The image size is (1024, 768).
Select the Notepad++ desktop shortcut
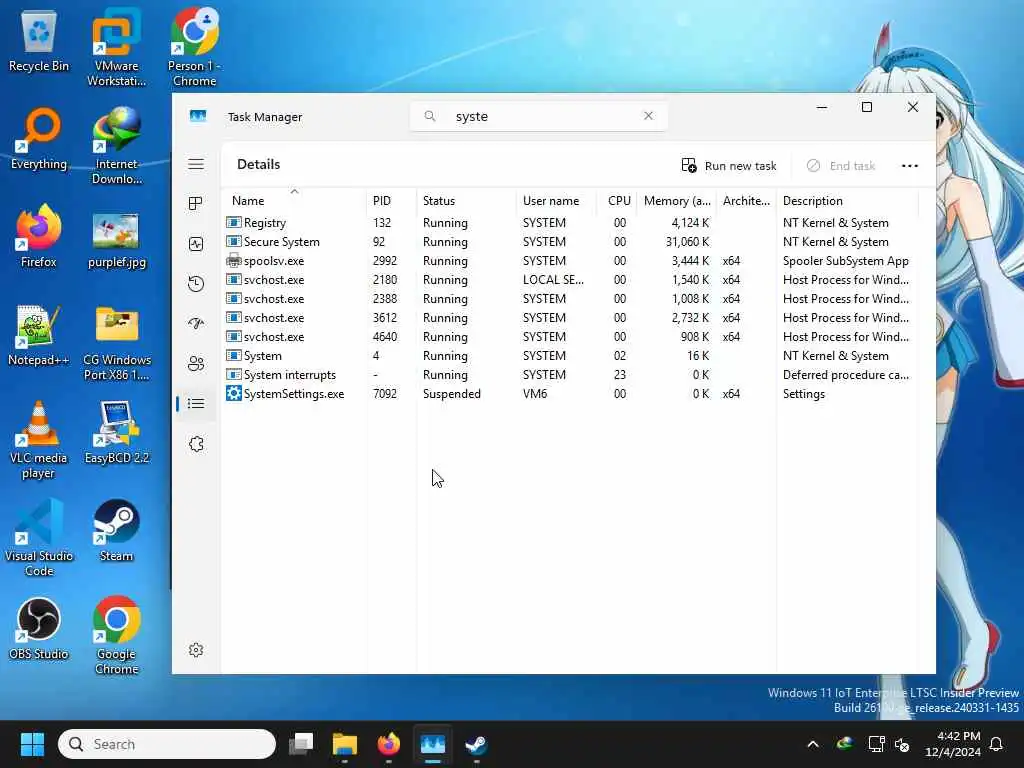coord(39,336)
